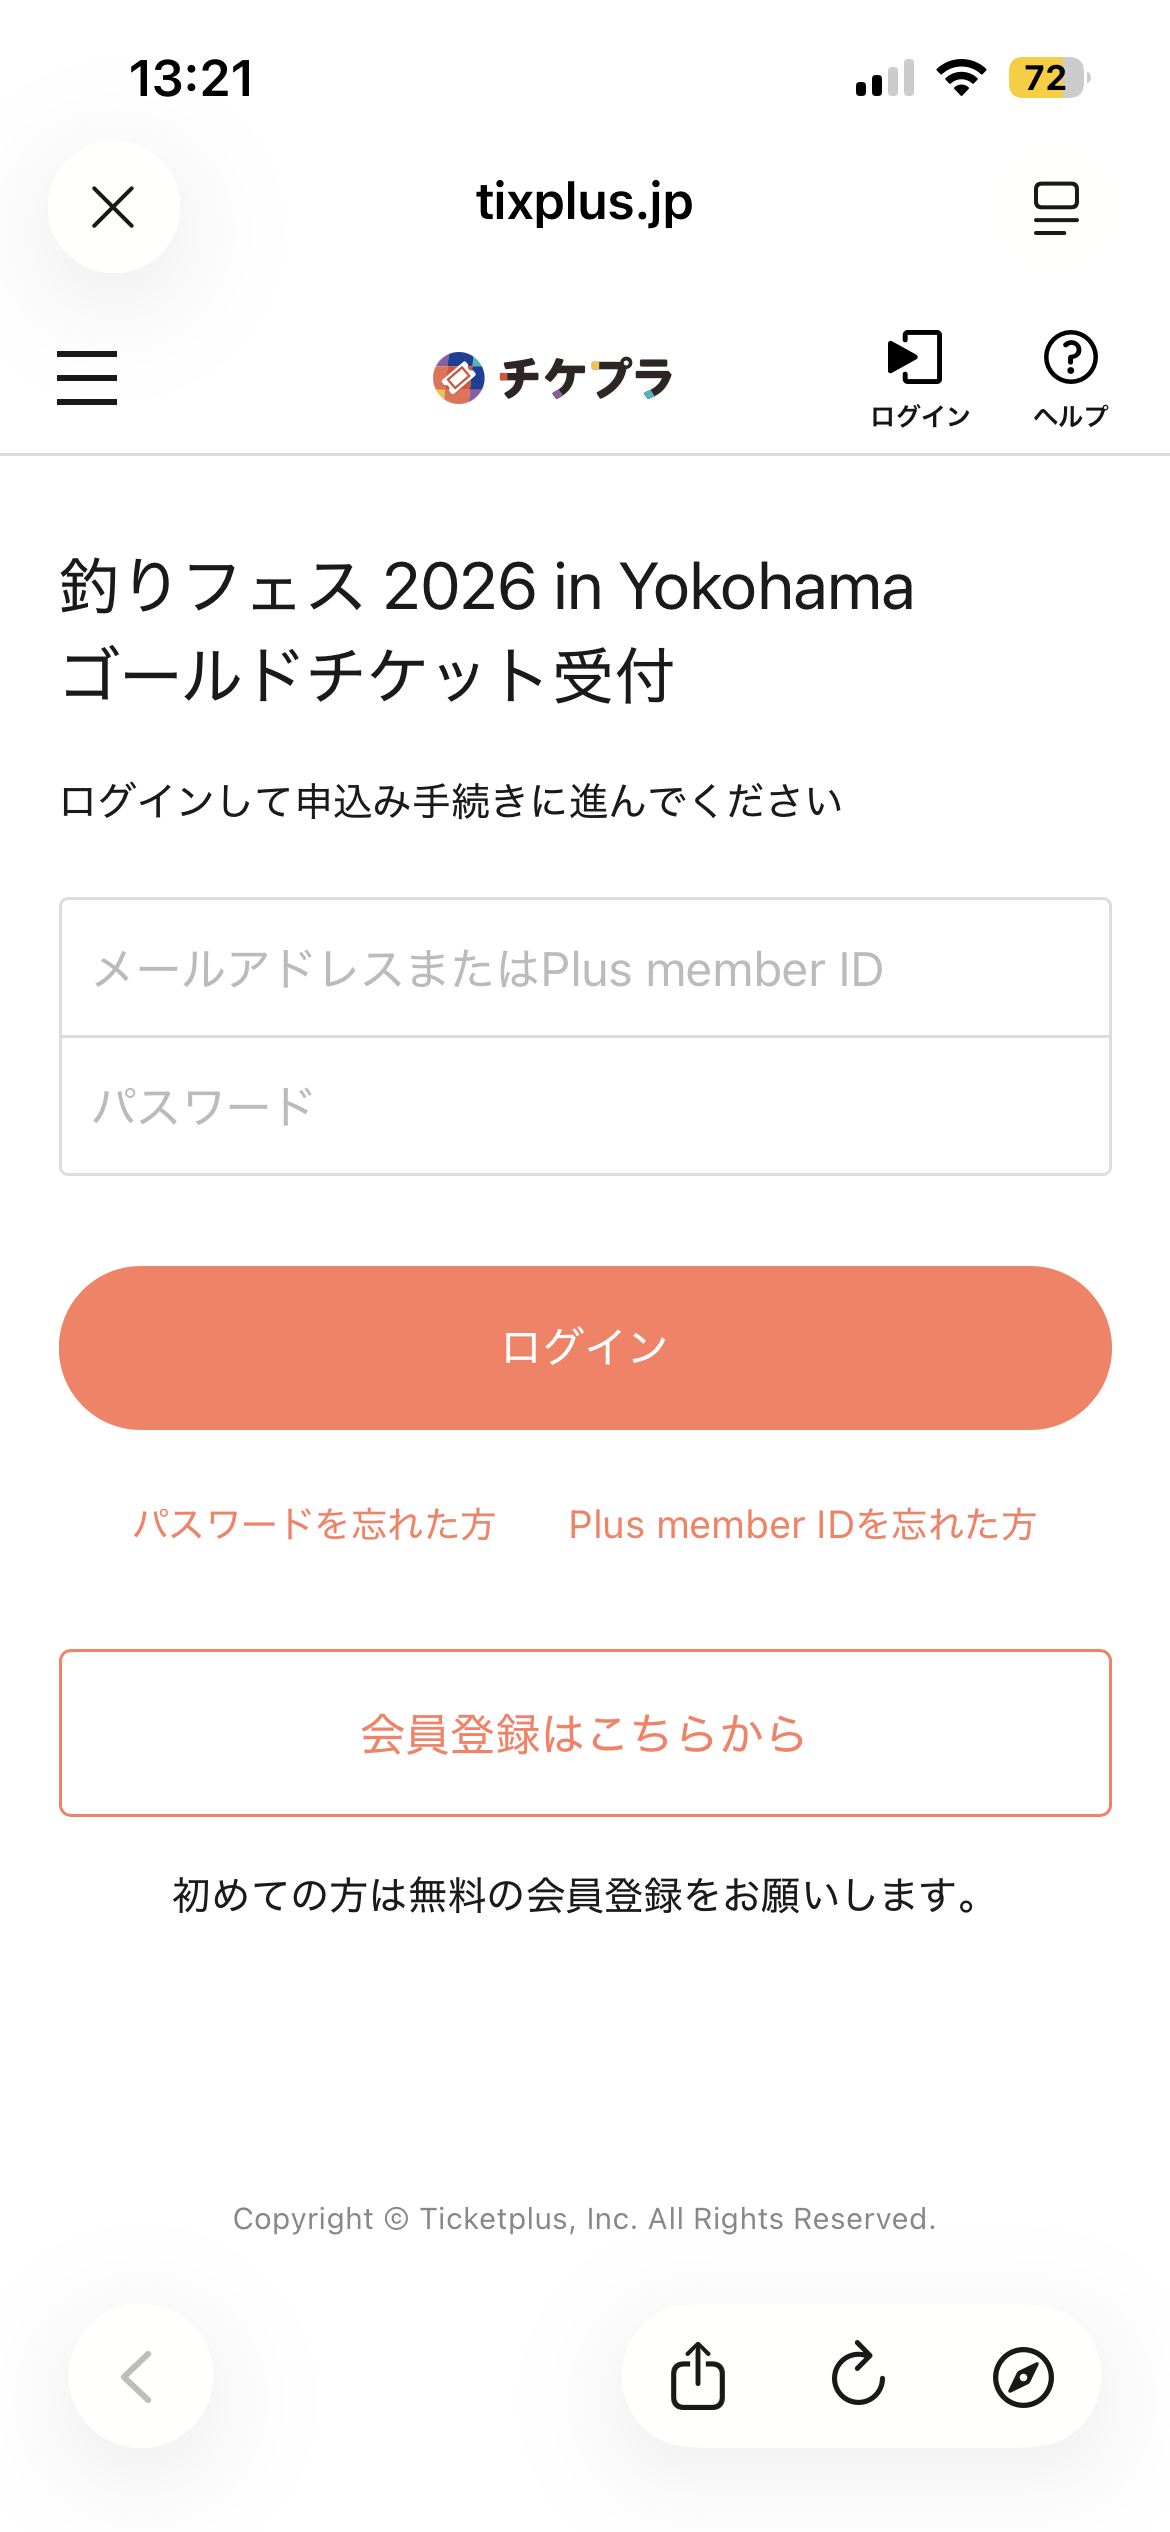The width and height of the screenshot is (1170, 2532).
Task: Focus the パスワード field
Action: click(585, 1106)
